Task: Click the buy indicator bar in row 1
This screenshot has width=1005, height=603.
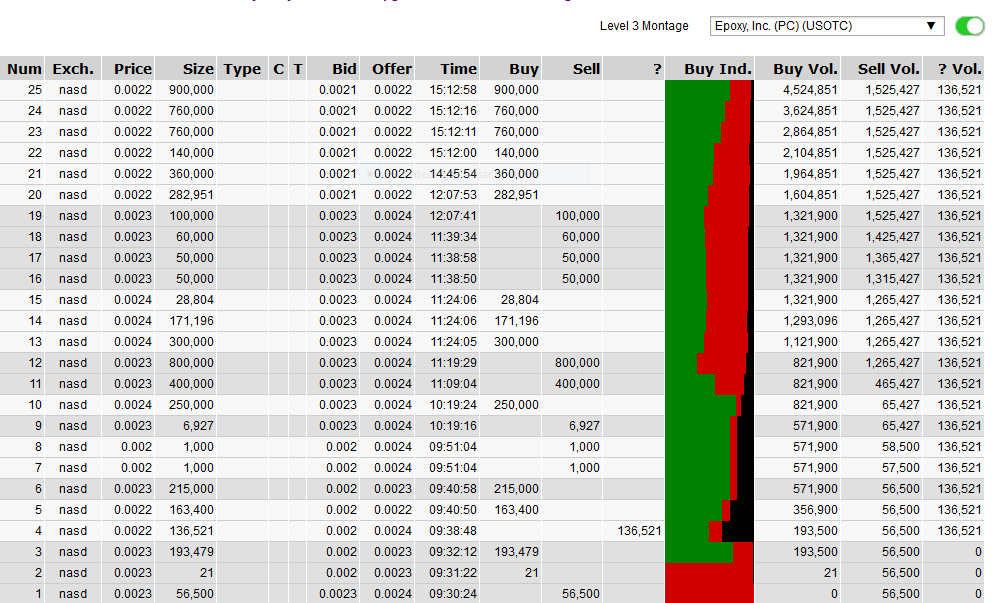Action: (x=708, y=594)
